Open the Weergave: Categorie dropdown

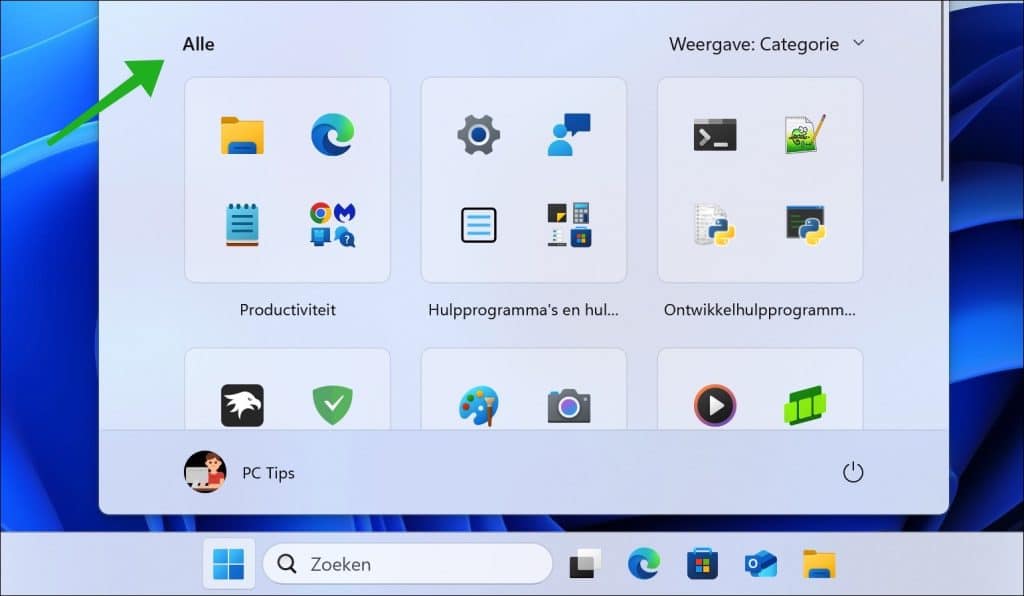(767, 44)
